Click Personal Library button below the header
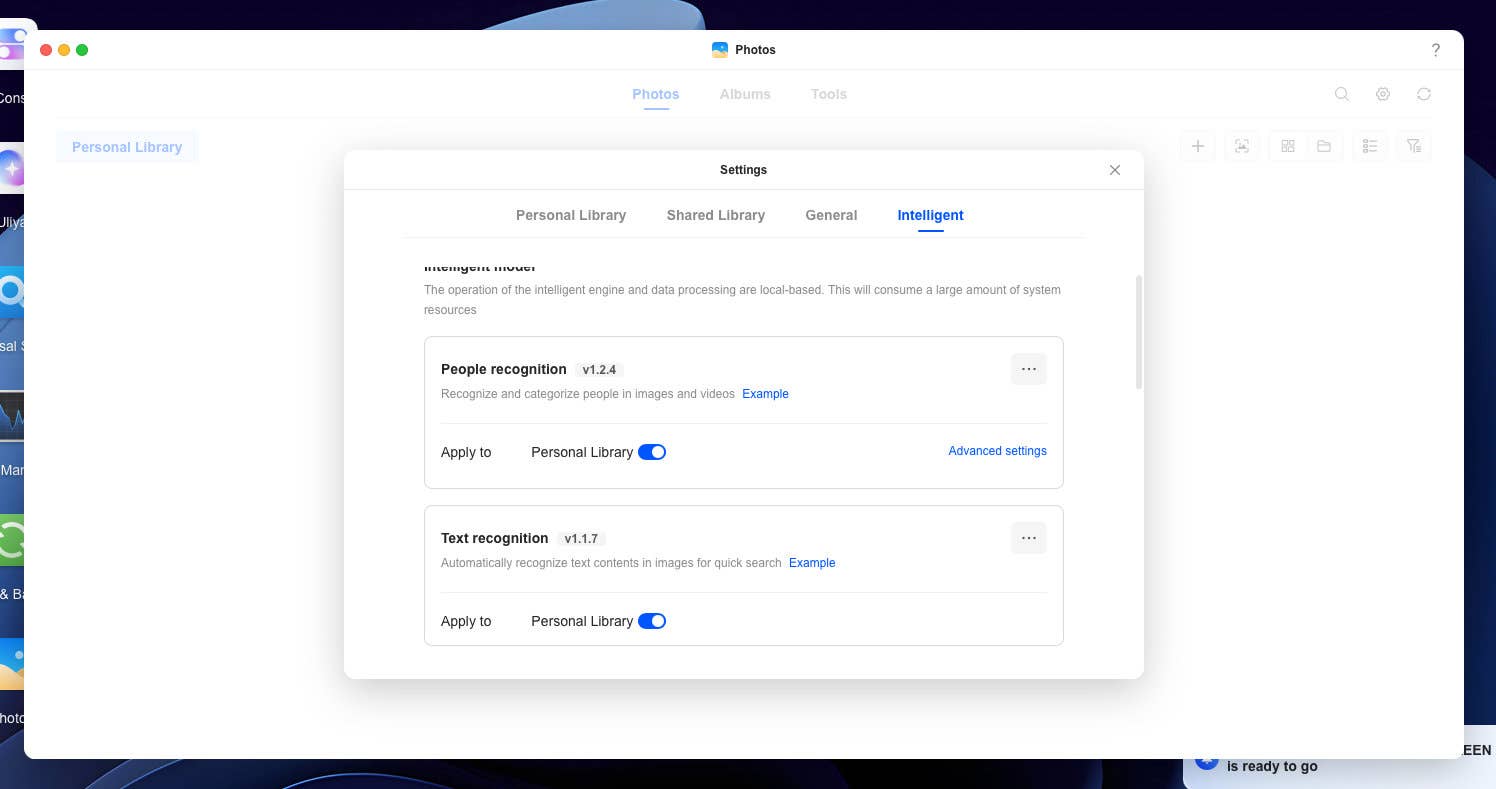The height and width of the screenshot is (789, 1496). 127,147
